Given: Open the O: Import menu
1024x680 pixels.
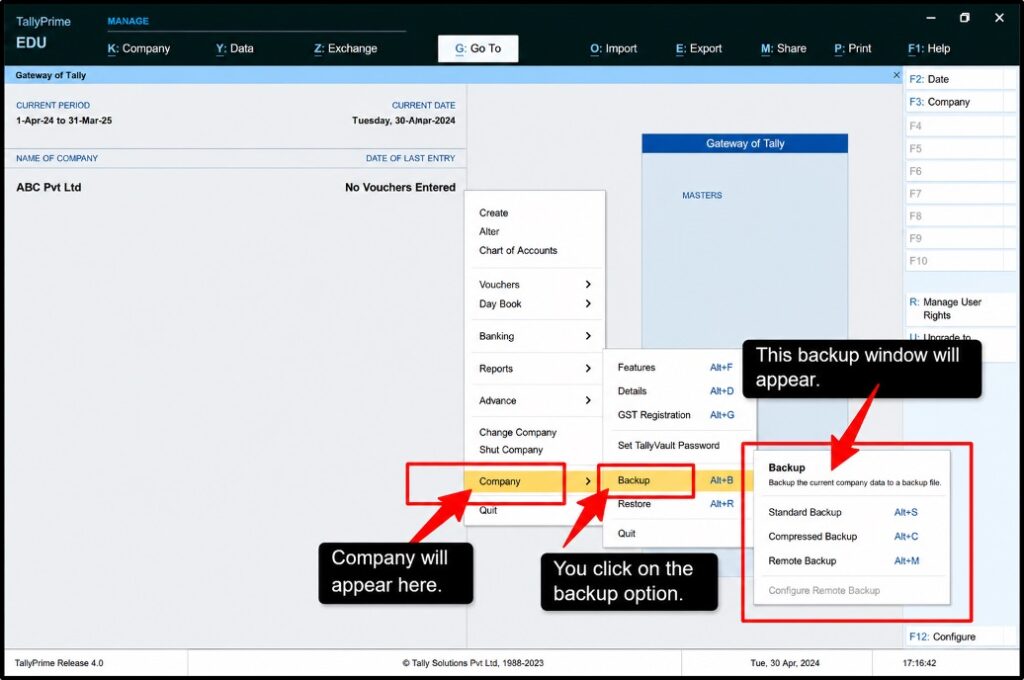Looking at the screenshot, I should [613, 48].
